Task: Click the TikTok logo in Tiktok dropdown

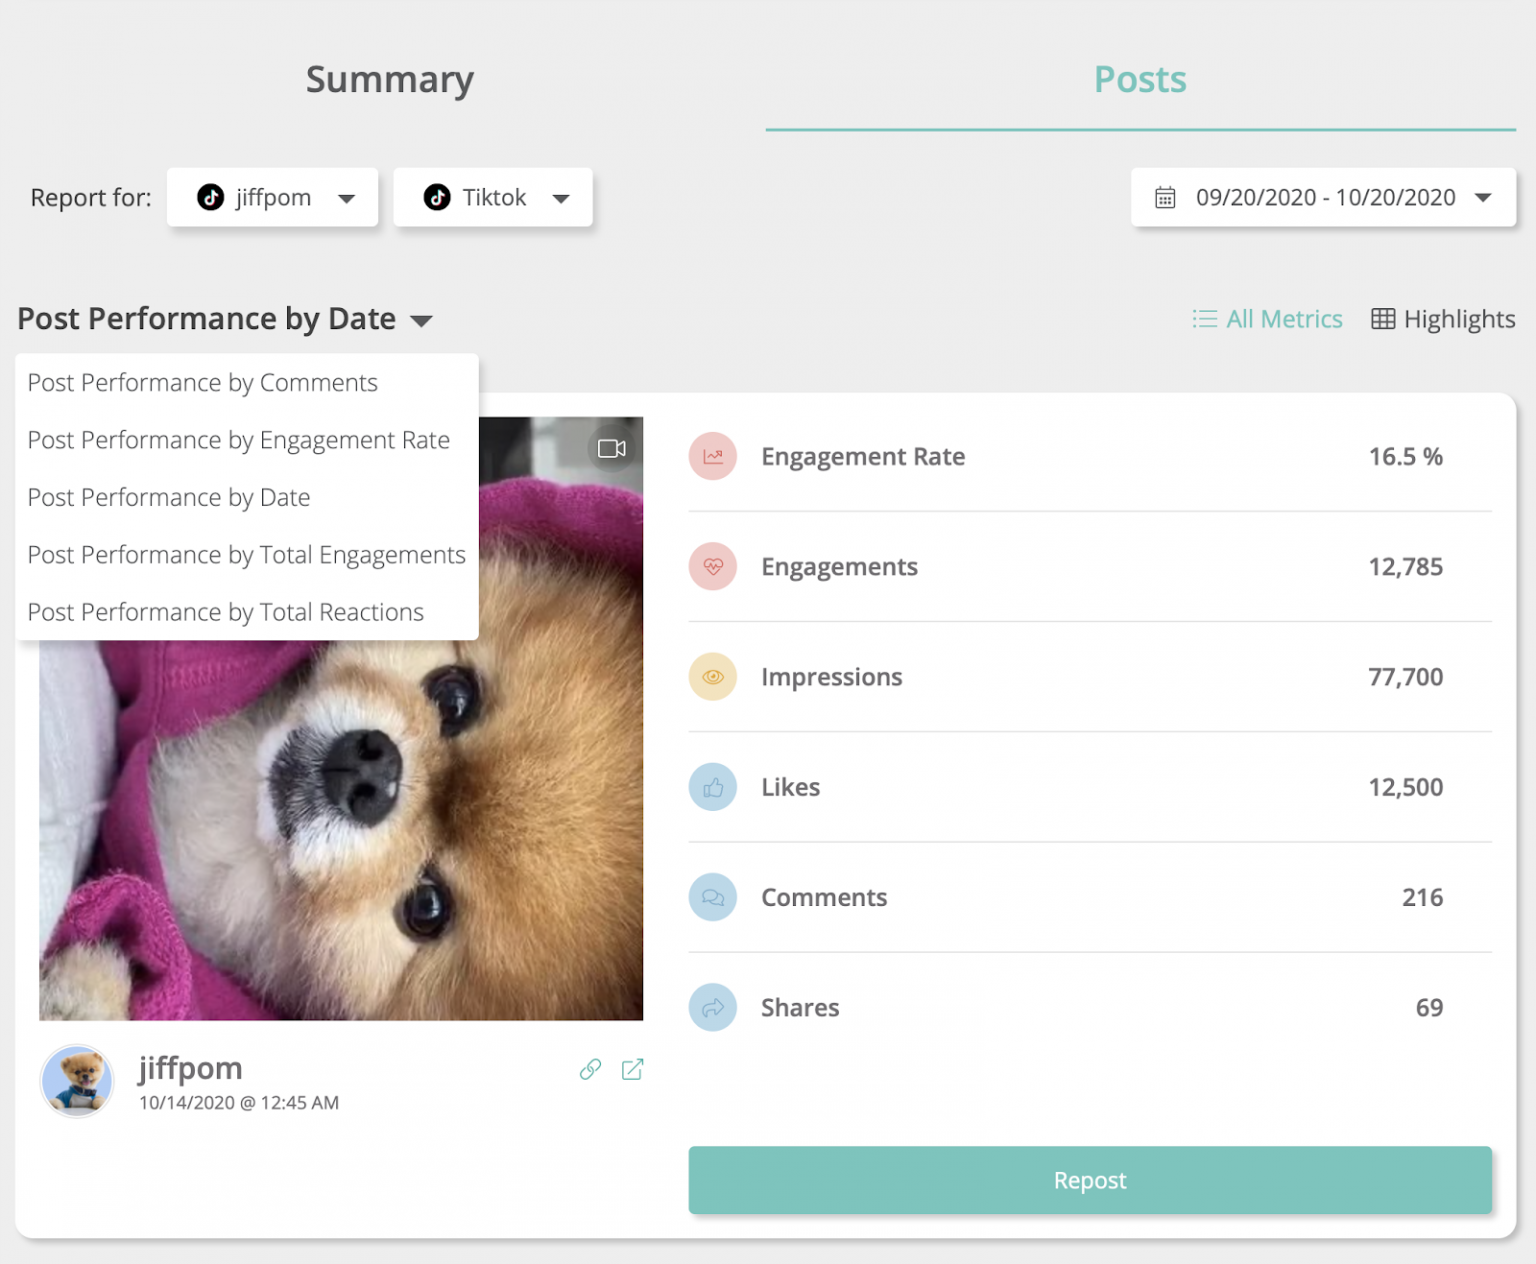Action: [437, 197]
